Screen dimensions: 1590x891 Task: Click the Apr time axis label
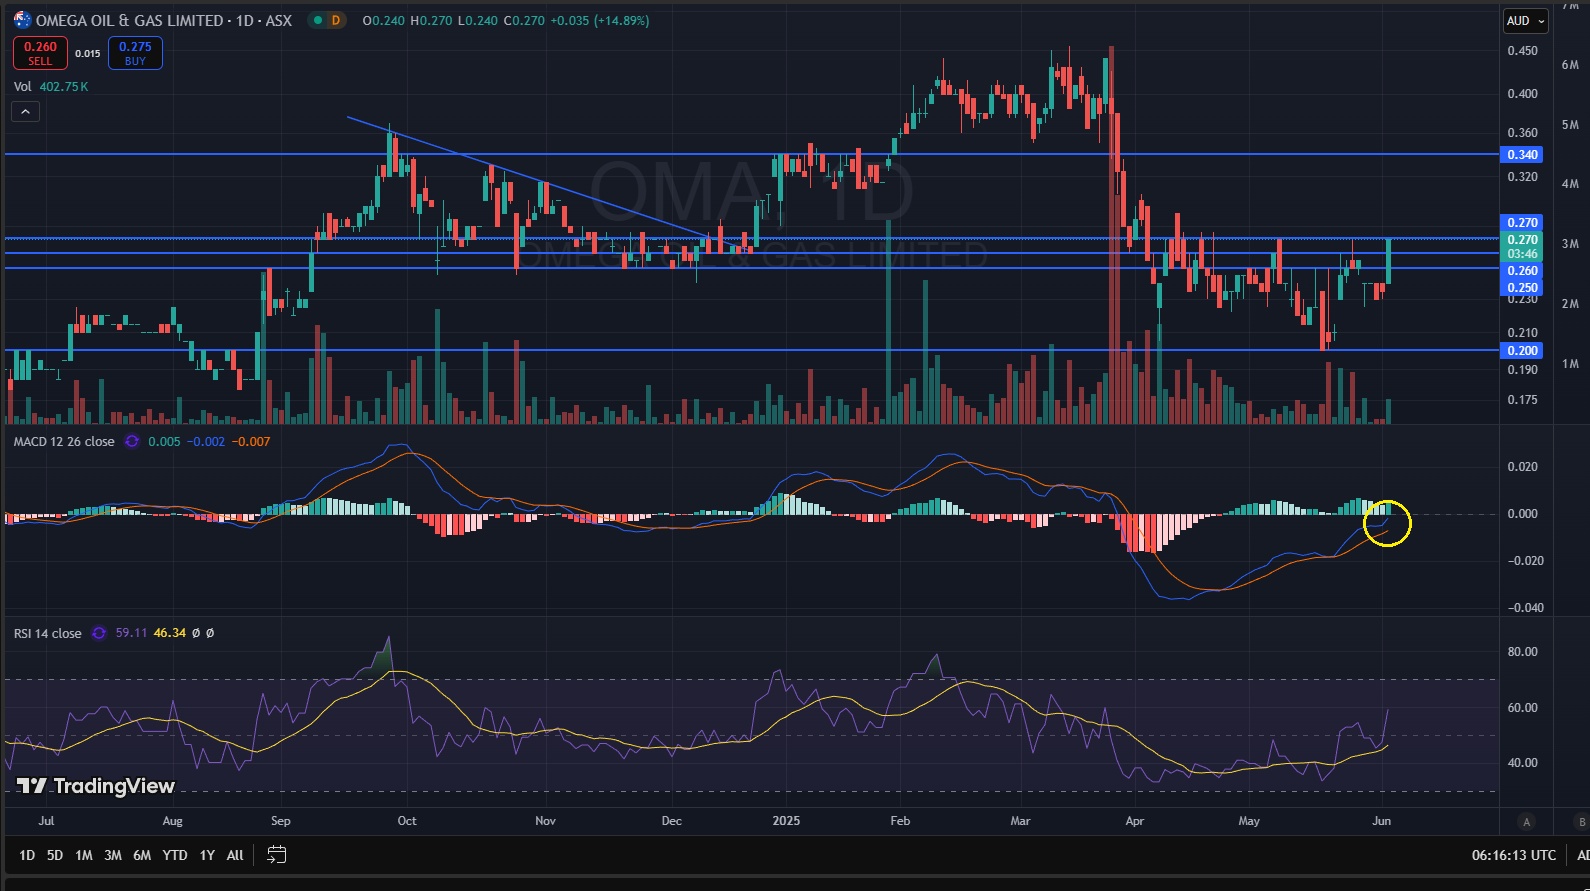coord(1134,821)
